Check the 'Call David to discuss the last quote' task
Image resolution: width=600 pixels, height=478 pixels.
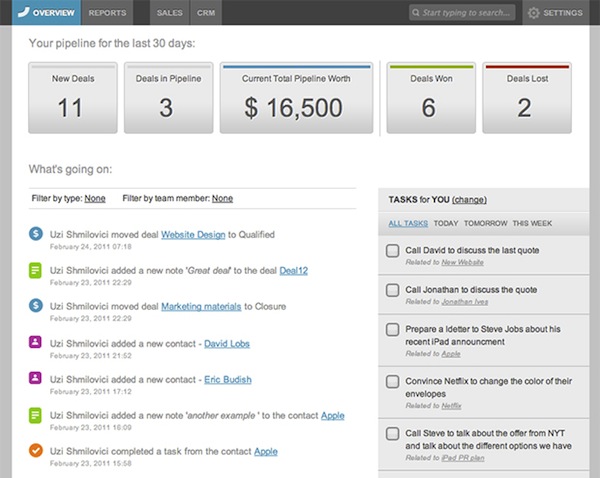click(x=393, y=250)
